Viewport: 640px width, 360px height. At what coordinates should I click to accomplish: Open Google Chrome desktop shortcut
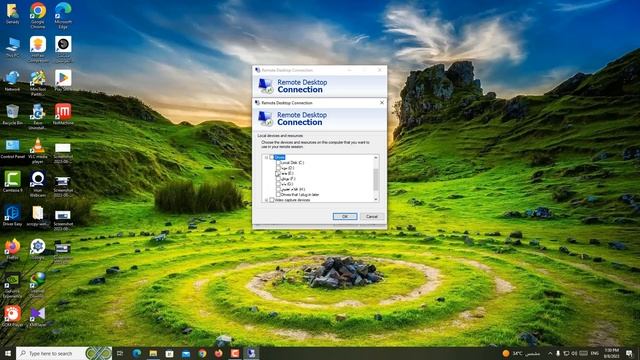(38, 15)
